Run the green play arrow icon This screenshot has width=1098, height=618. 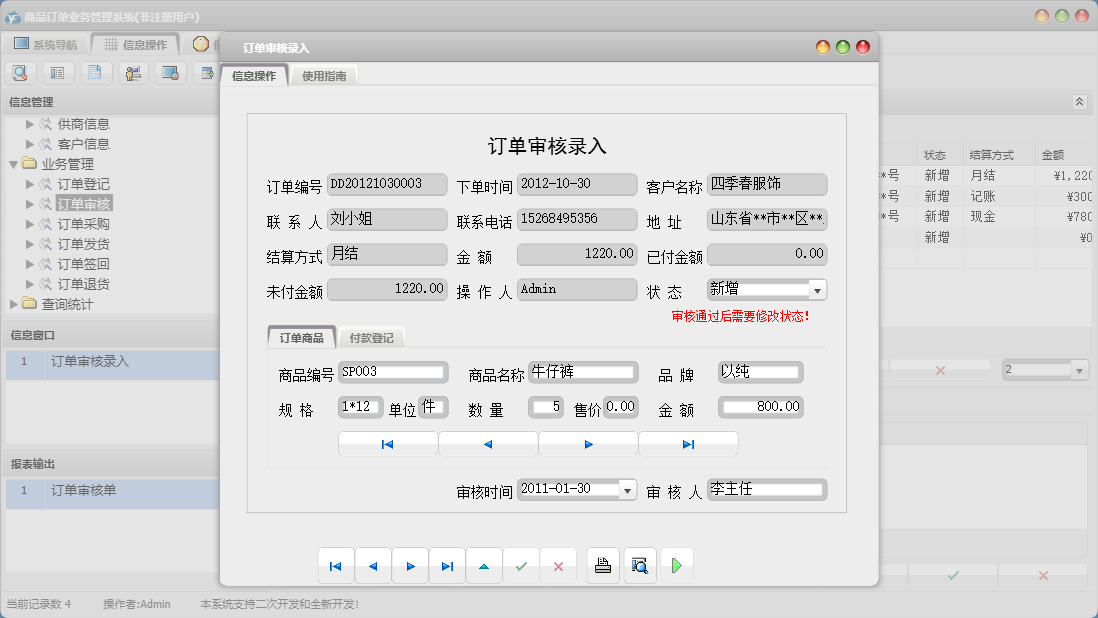pos(677,565)
